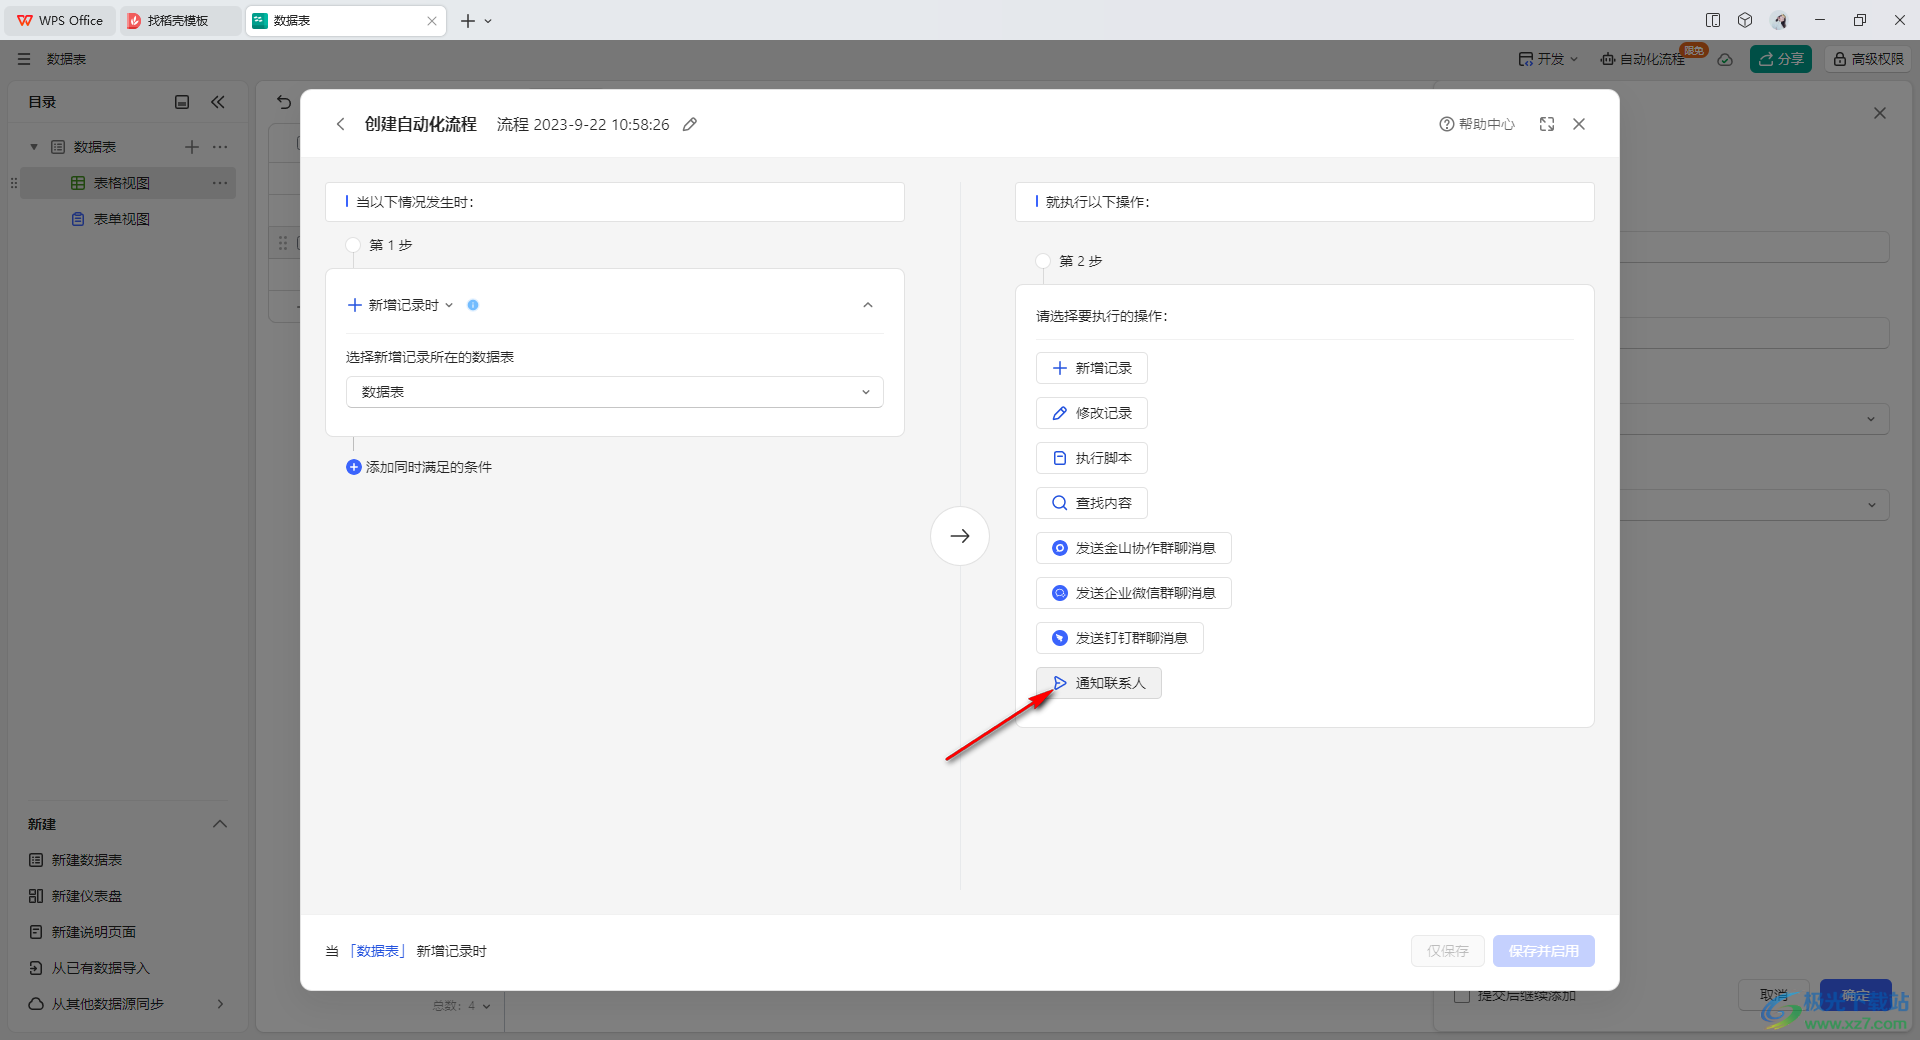The image size is (1920, 1040).
Task: Collapse the step 1 trigger card
Action: (868, 305)
